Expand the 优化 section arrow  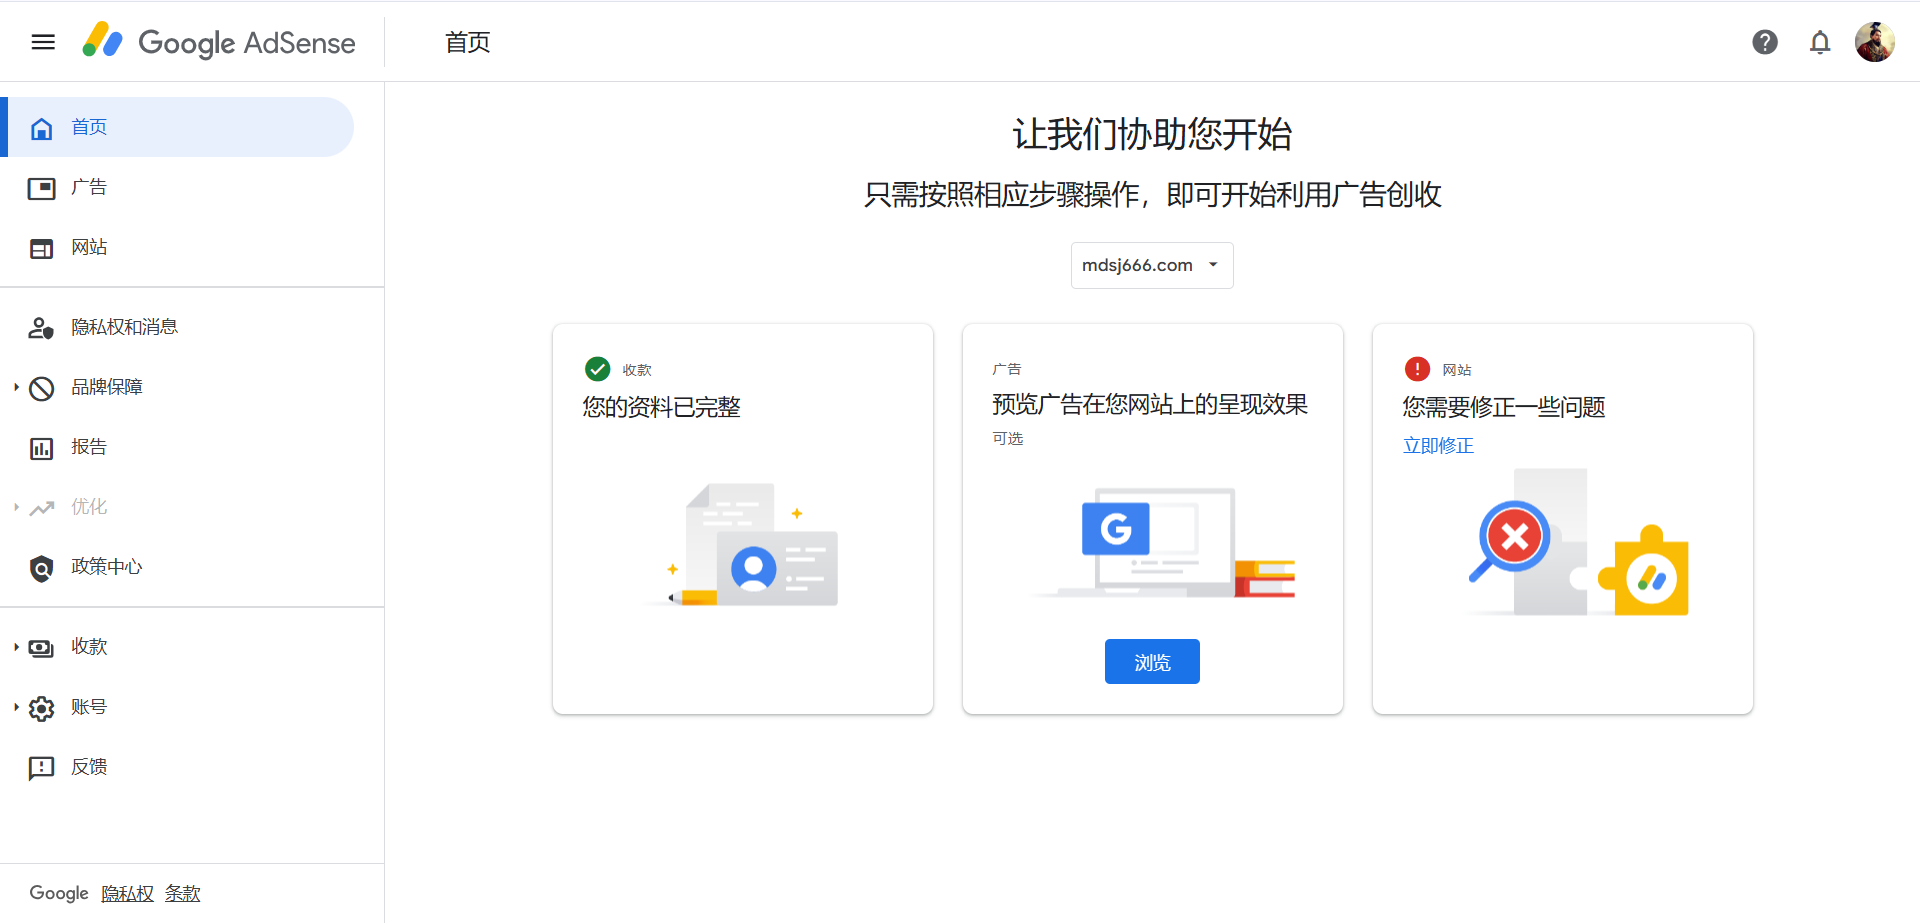[16, 507]
